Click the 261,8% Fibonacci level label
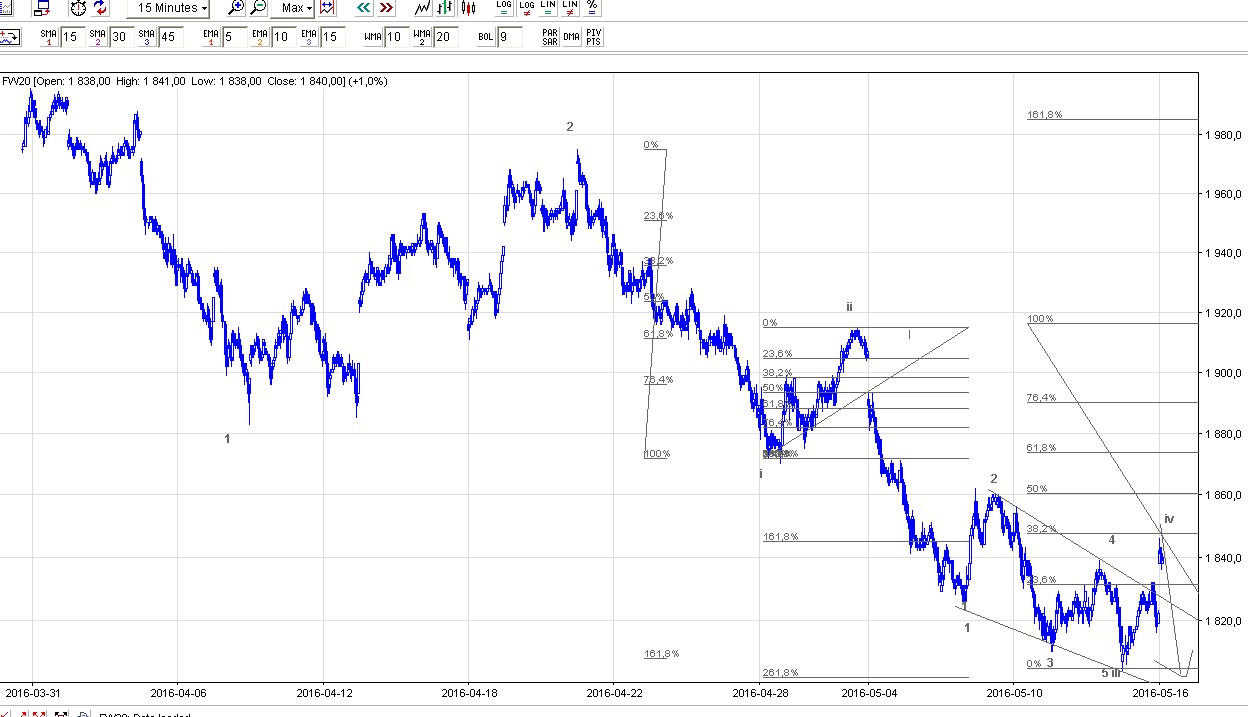The image size is (1248, 717). pyautogui.click(x=780, y=672)
